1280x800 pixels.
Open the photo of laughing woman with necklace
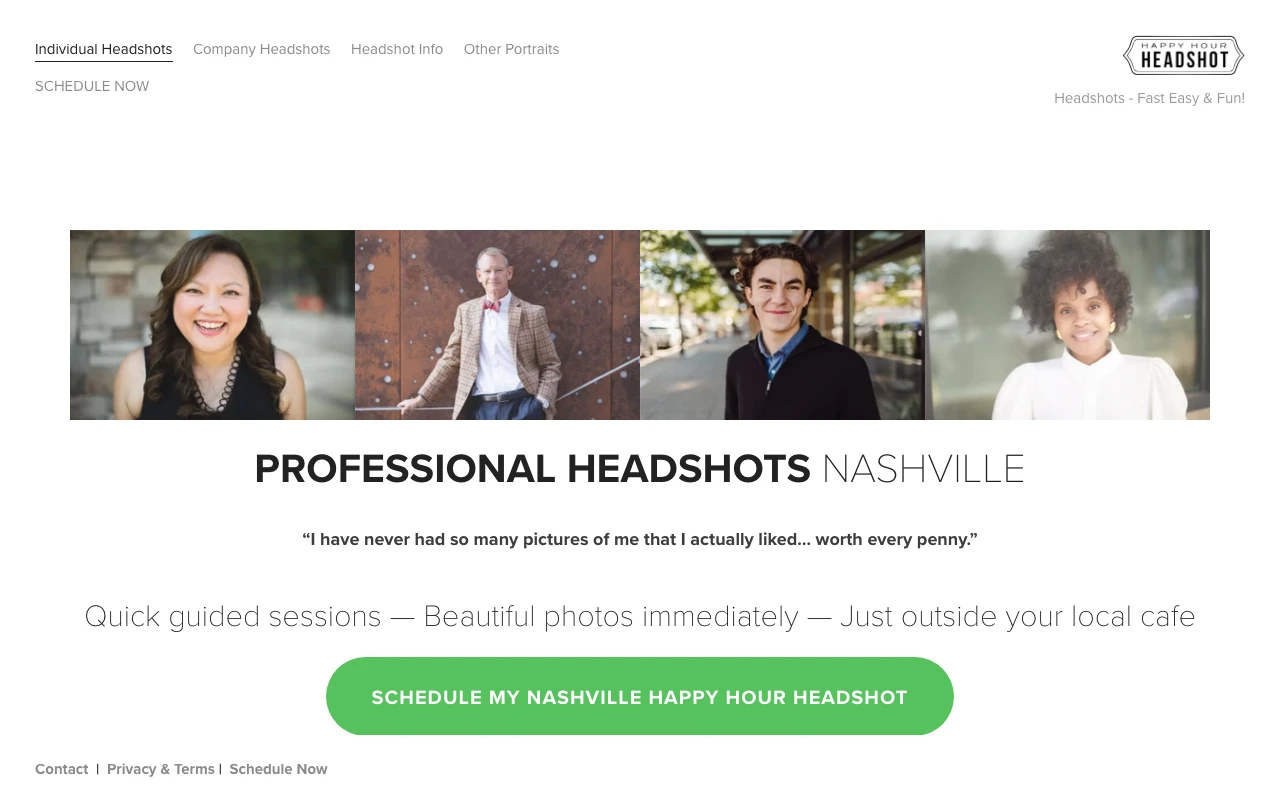click(x=212, y=325)
